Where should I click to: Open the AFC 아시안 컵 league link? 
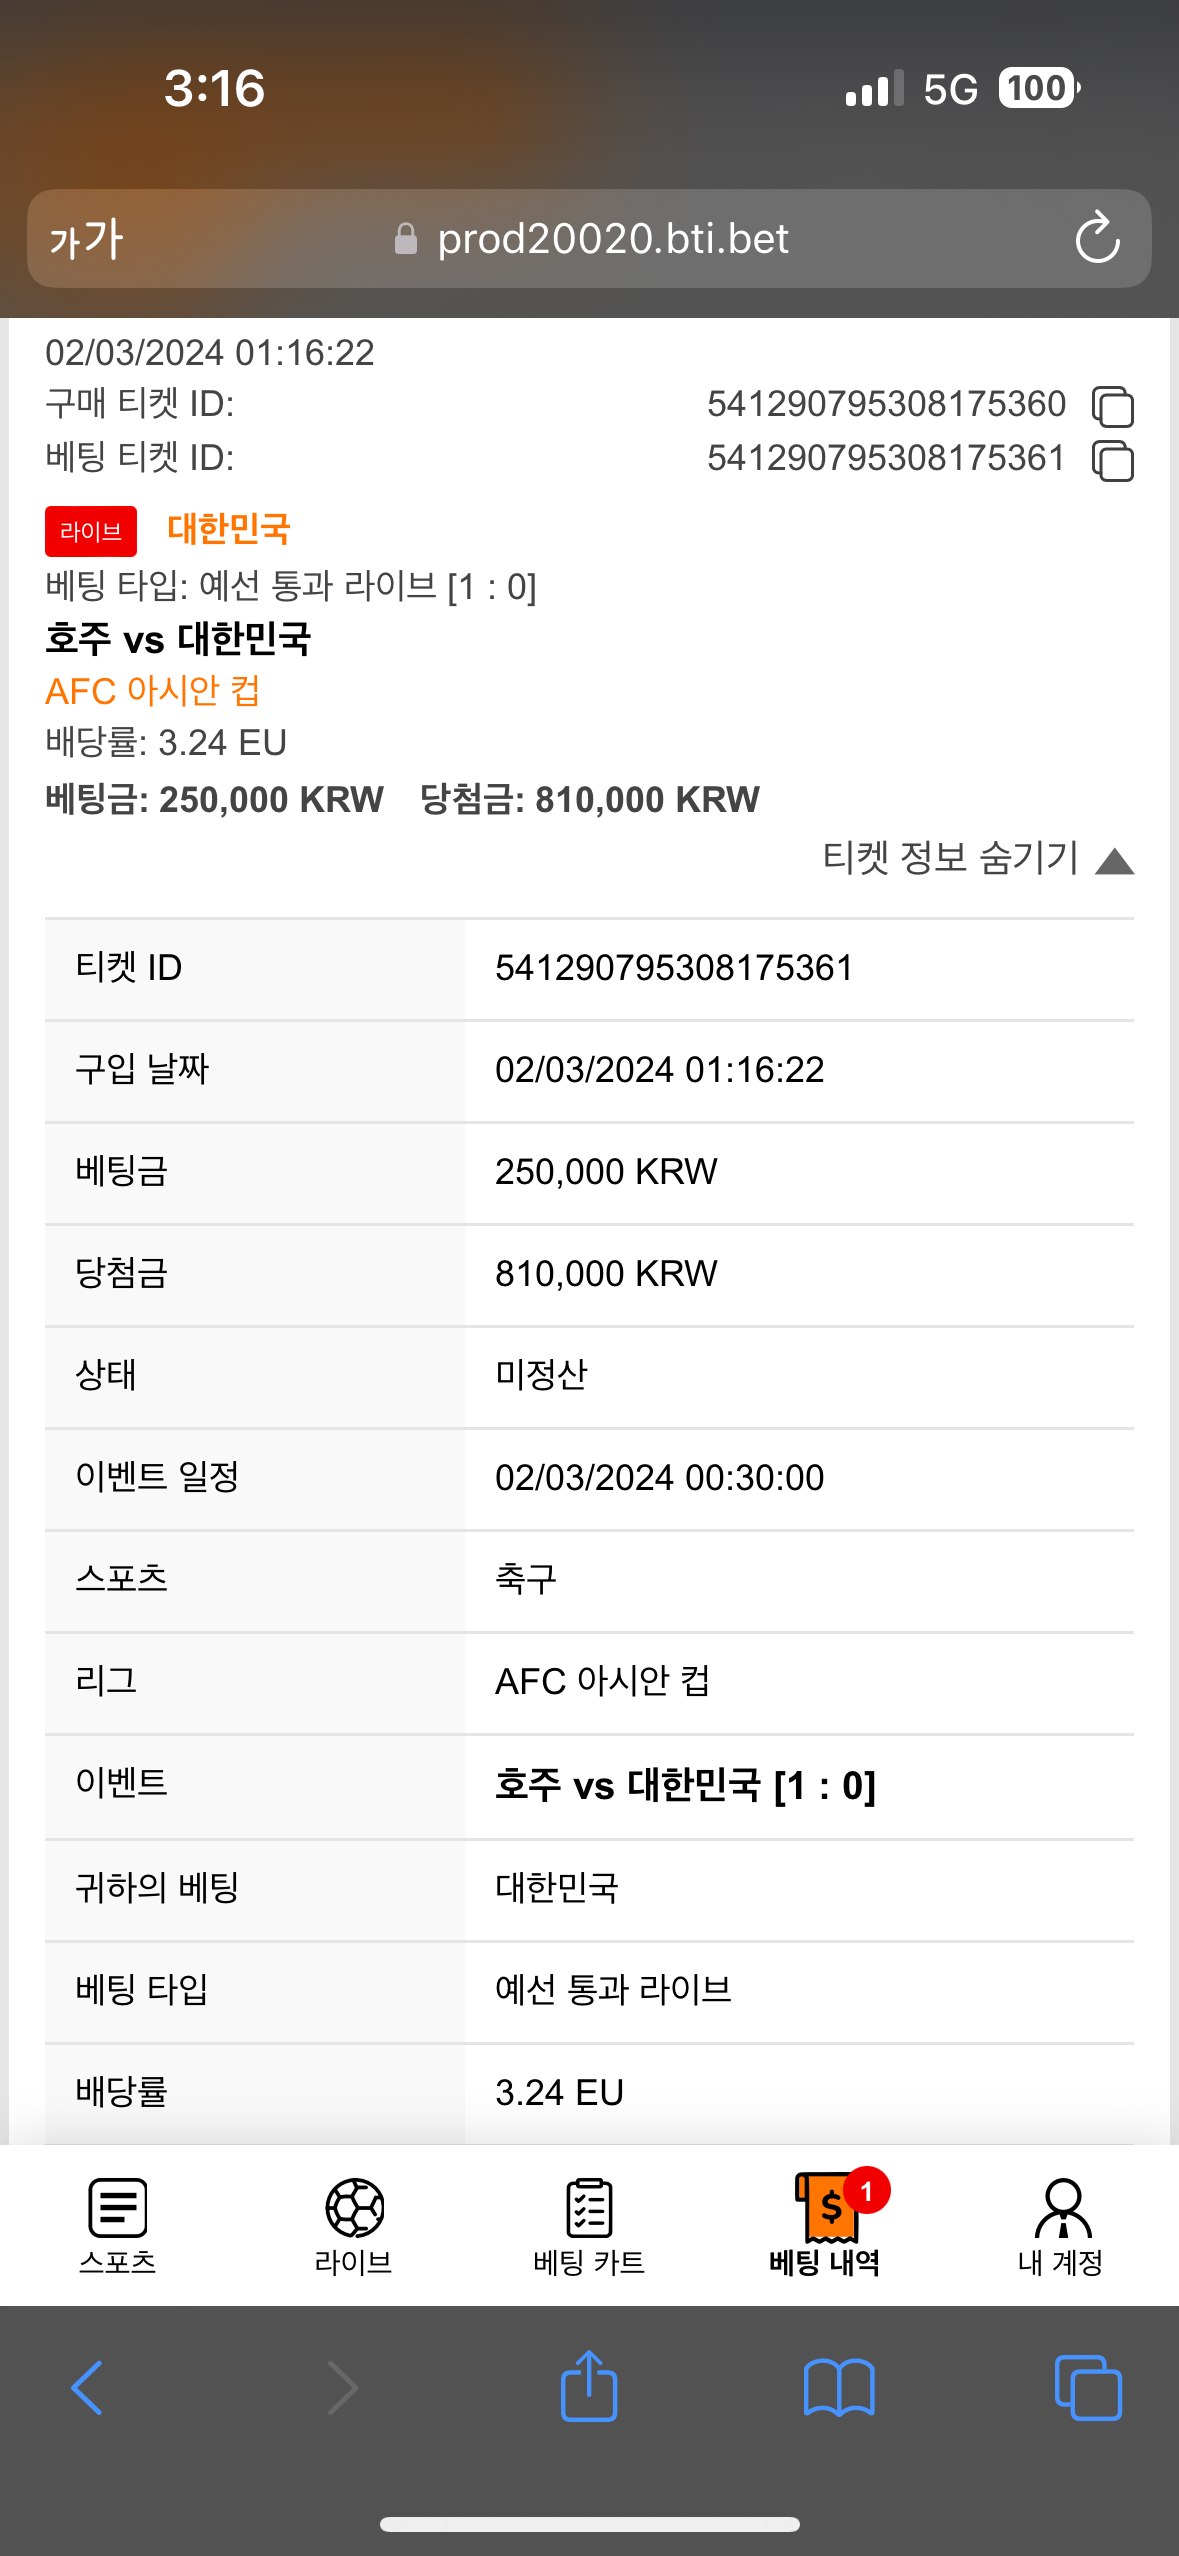[153, 690]
